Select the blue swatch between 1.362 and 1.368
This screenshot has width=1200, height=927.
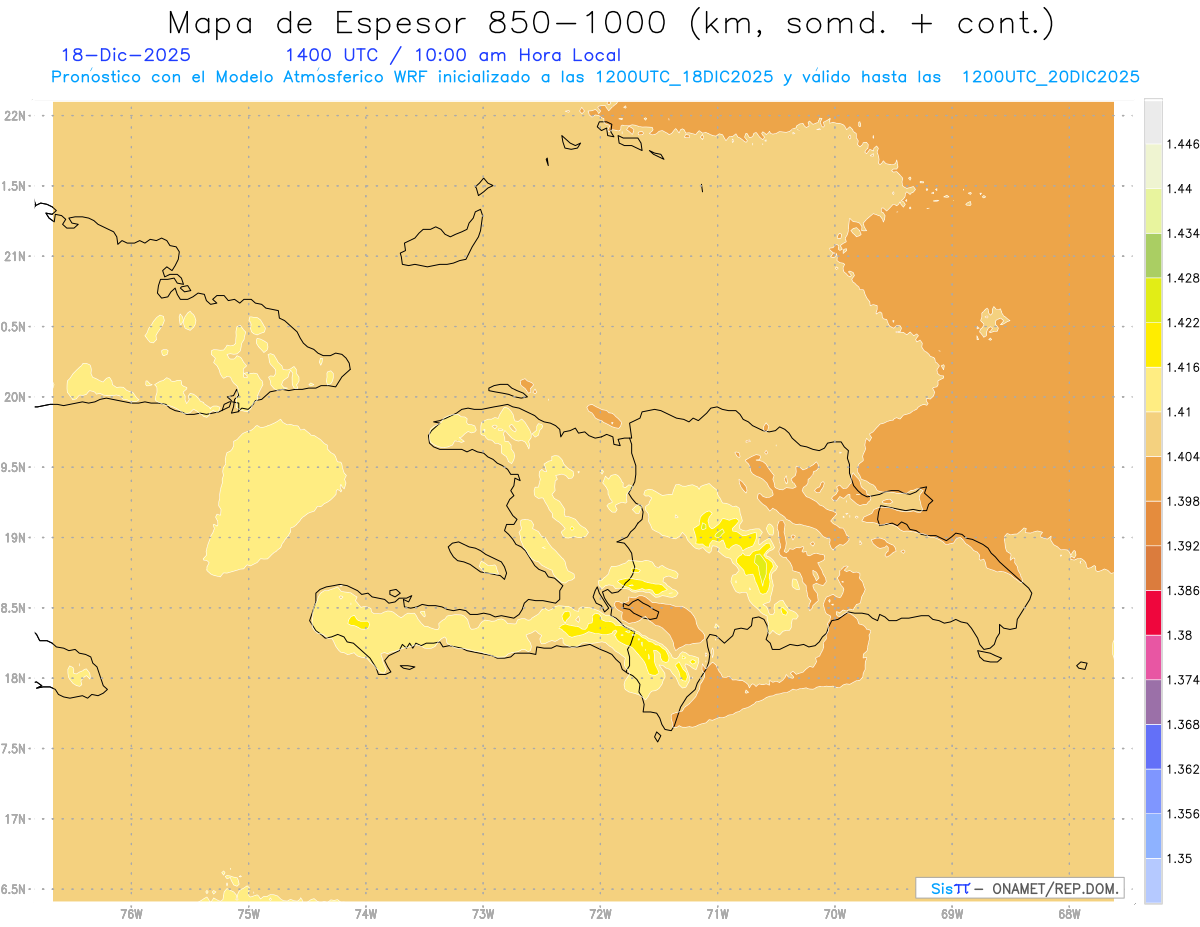1153,746
